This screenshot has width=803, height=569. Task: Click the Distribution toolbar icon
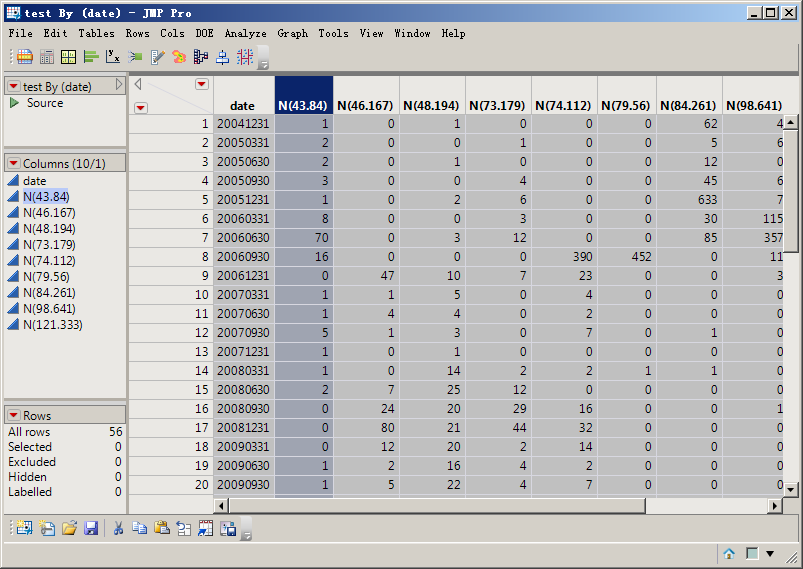click(90, 57)
